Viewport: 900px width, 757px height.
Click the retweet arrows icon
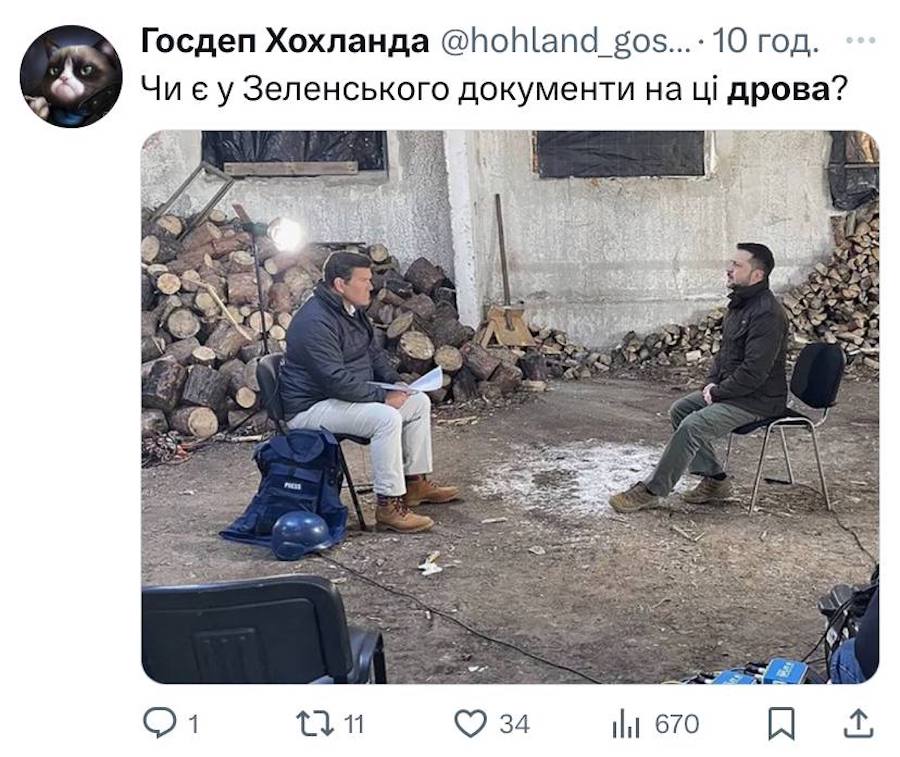click(315, 723)
